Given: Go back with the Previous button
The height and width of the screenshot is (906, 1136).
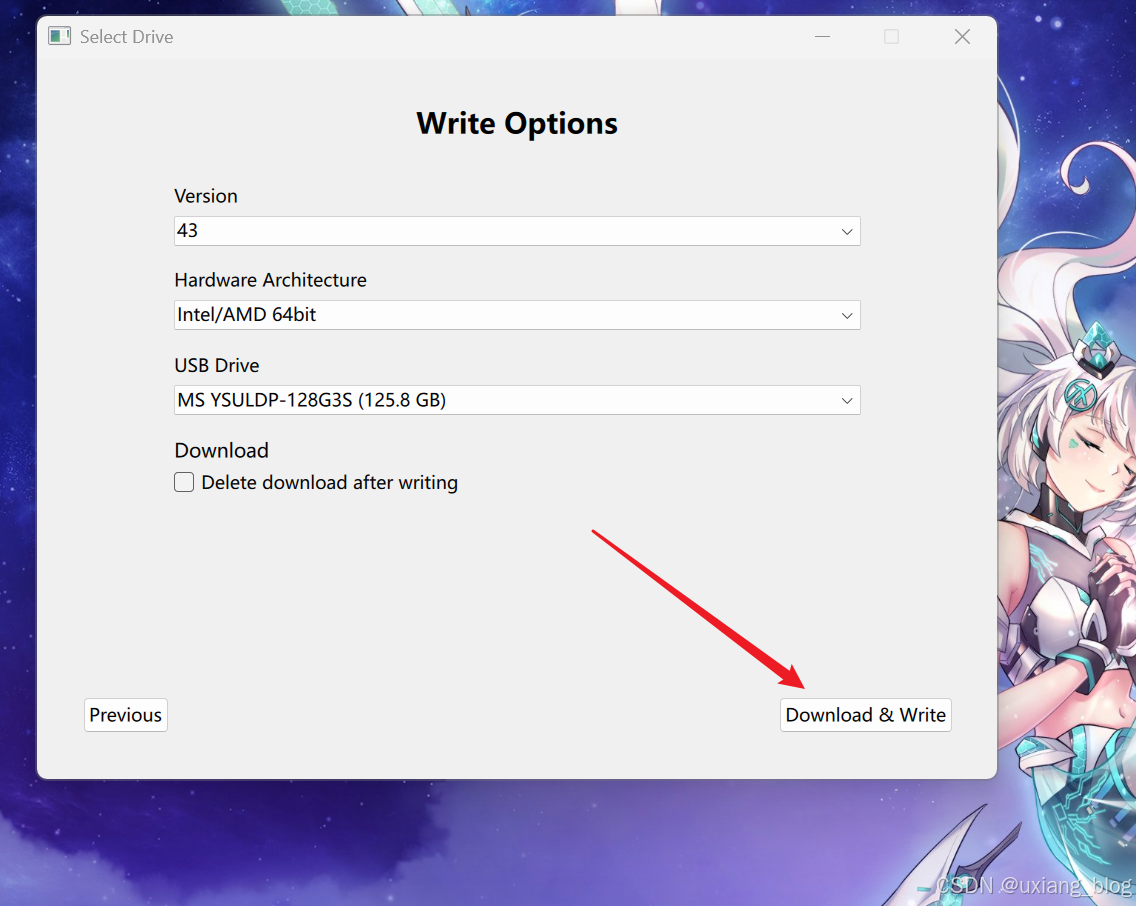Looking at the screenshot, I should (125, 715).
